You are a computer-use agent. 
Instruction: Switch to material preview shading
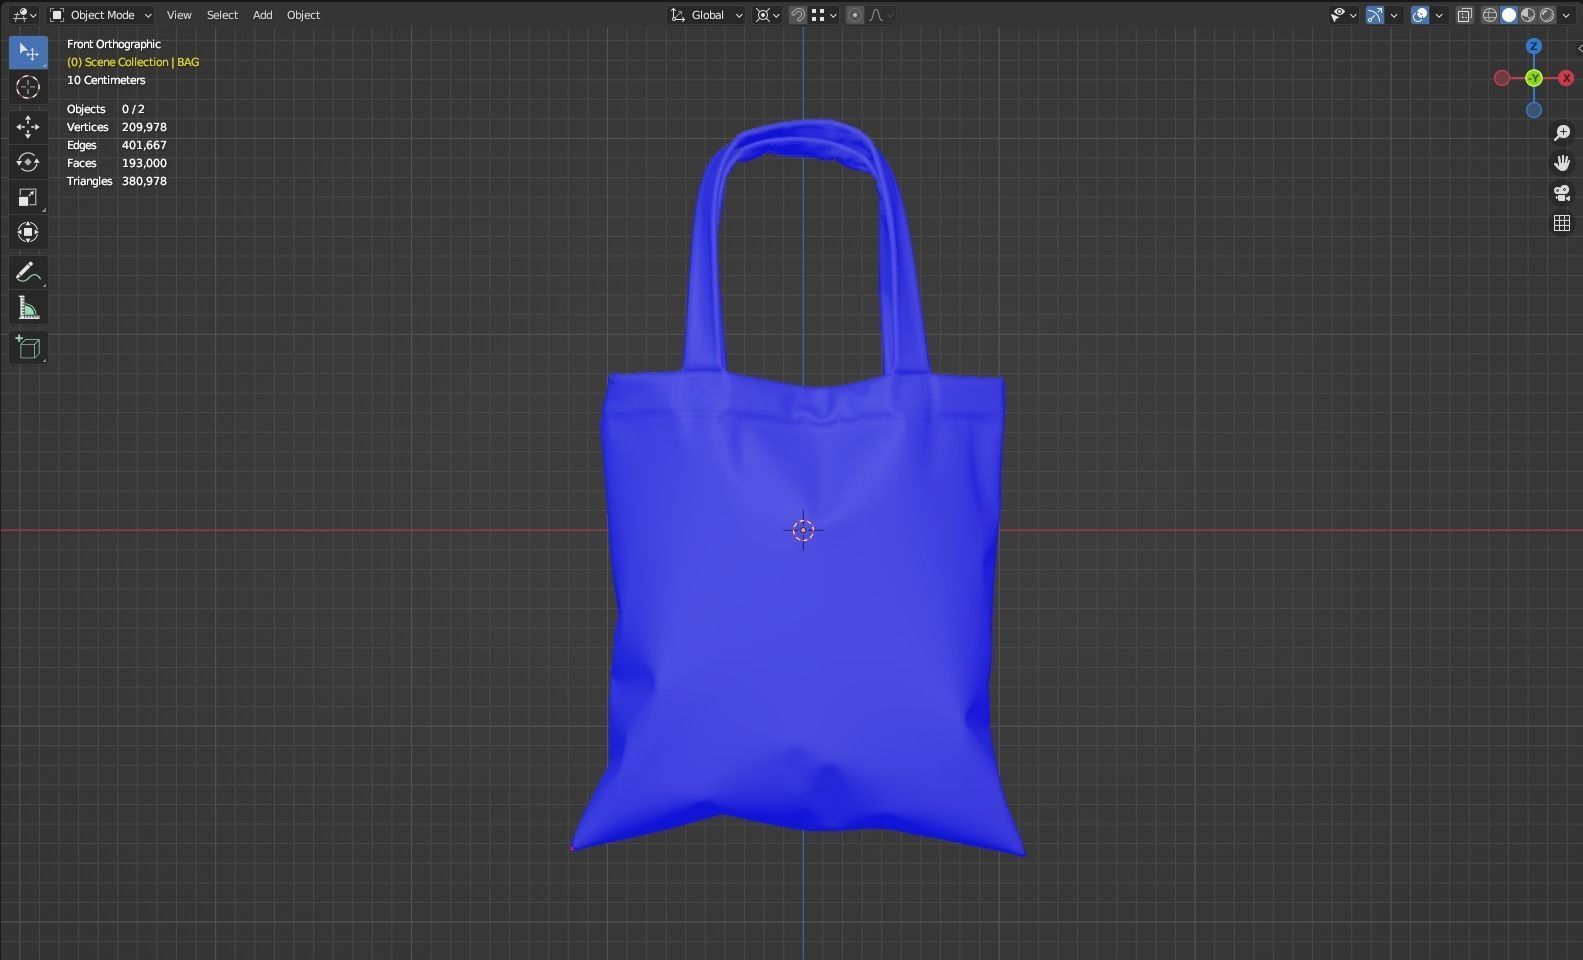(x=1528, y=15)
